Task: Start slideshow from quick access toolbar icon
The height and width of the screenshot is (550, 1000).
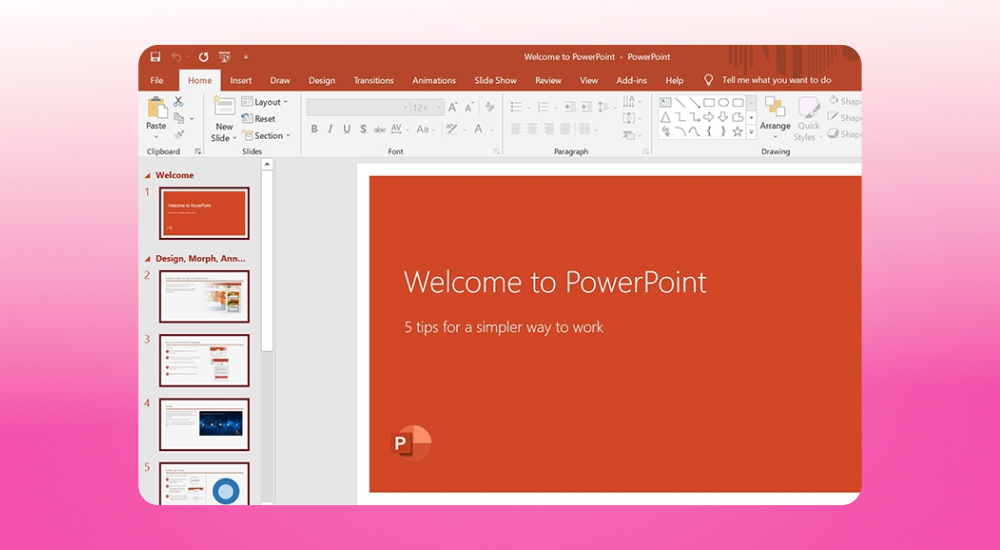Action: [224, 57]
